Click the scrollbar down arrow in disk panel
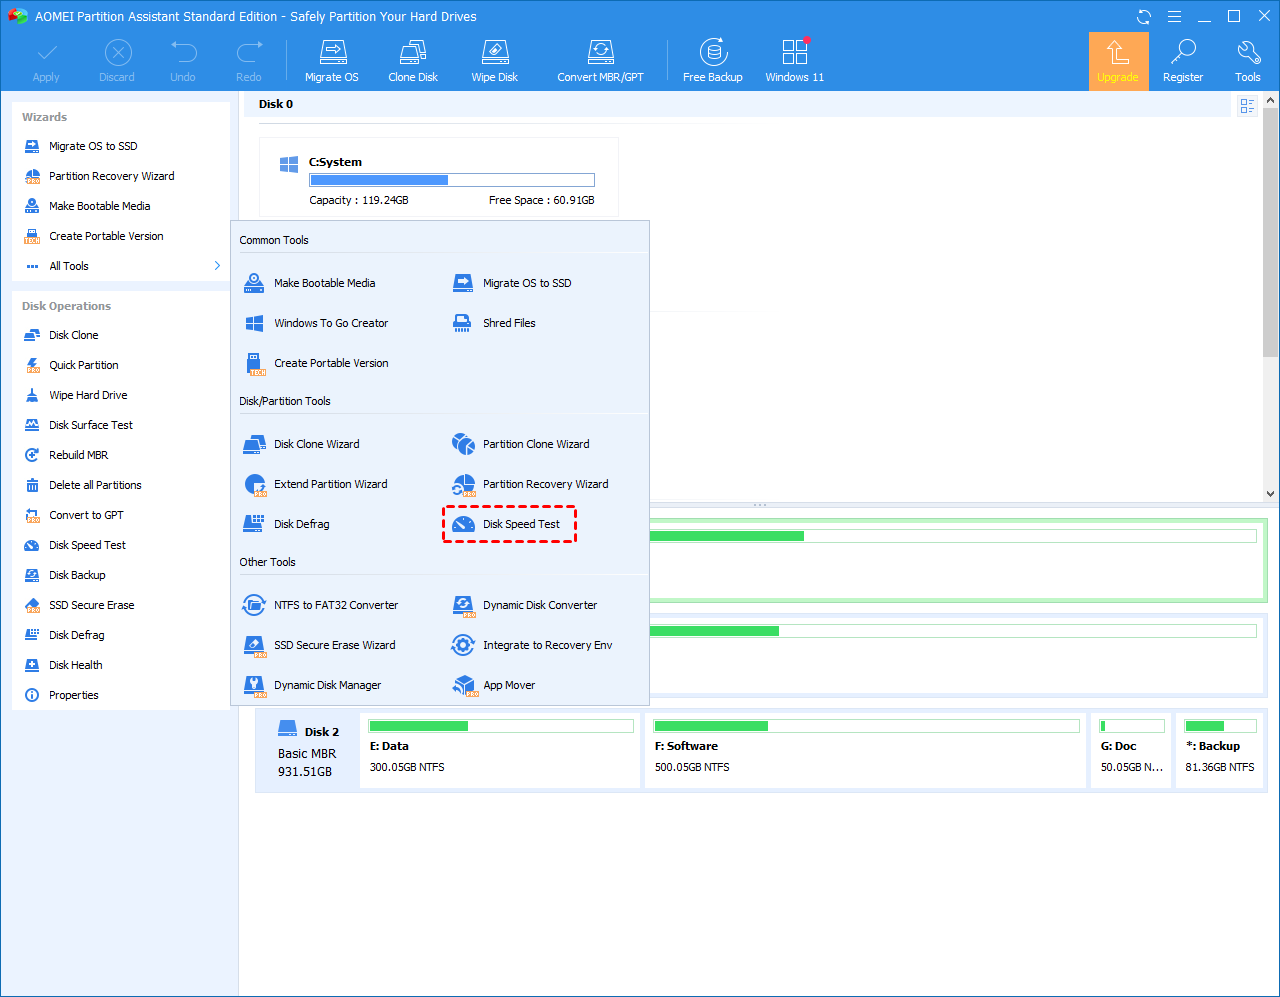The width and height of the screenshot is (1280, 997). pos(1271,493)
